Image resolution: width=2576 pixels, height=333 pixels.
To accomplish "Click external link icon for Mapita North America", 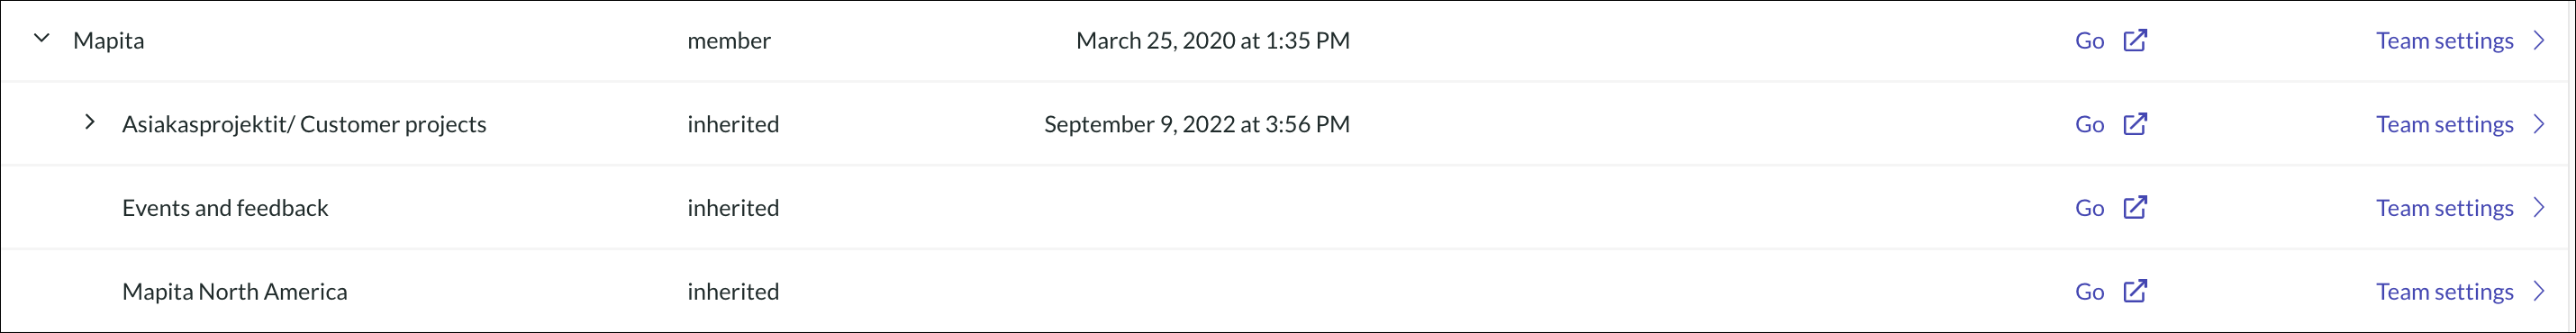I will [x=2135, y=291].
